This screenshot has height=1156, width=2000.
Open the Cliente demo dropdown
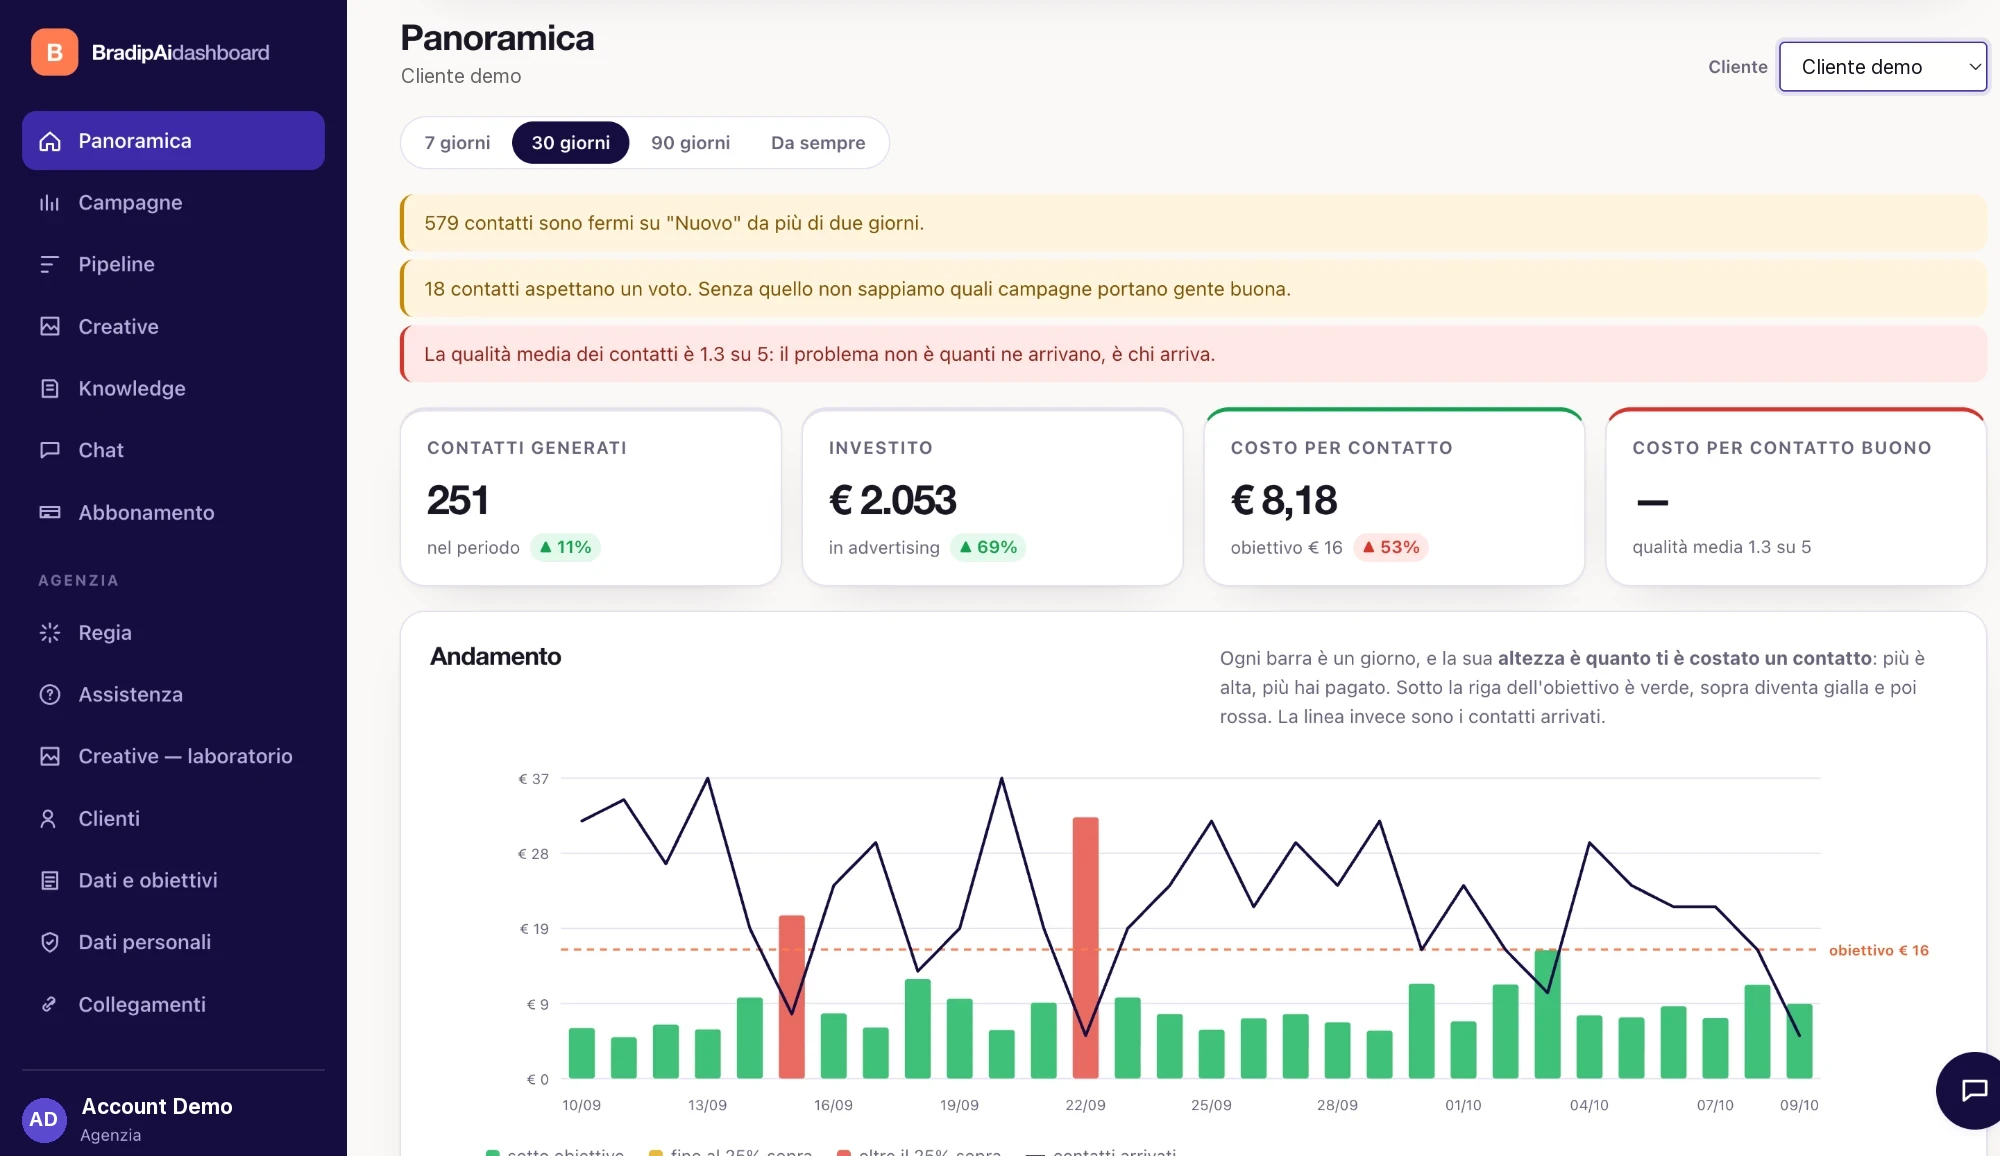tap(1882, 67)
